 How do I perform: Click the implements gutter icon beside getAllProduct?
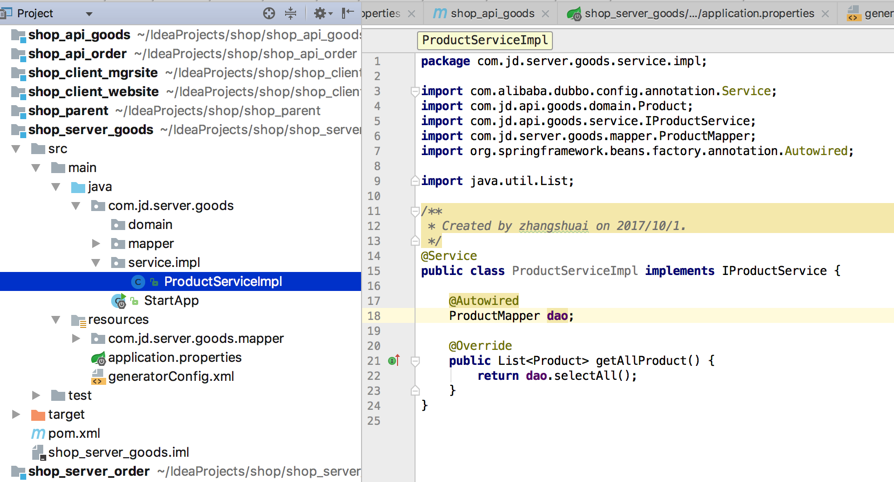coord(393,361)
